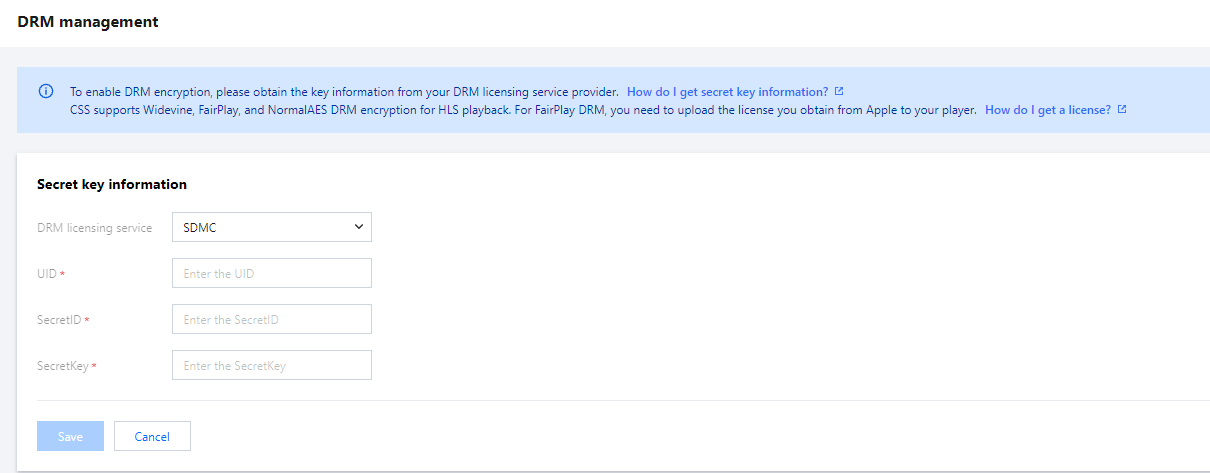Click the "DRM management" page title
The image size is (1210, 473).
pos(88,21)
